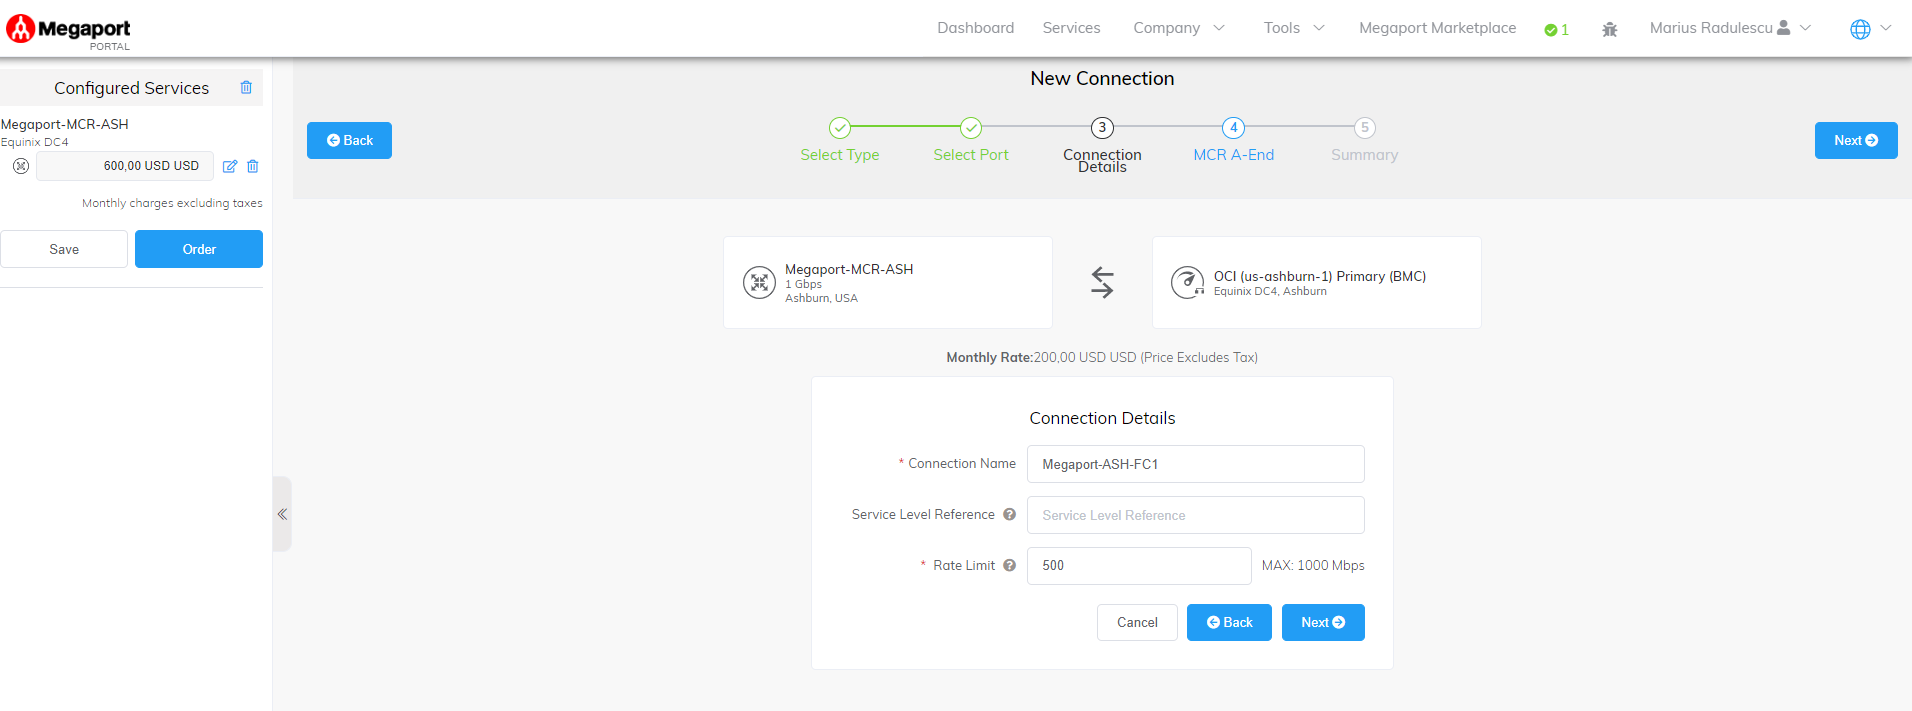Expand the Tools dropdown menu
This screenshot has height=711, width=1912.
(1293, 28)
